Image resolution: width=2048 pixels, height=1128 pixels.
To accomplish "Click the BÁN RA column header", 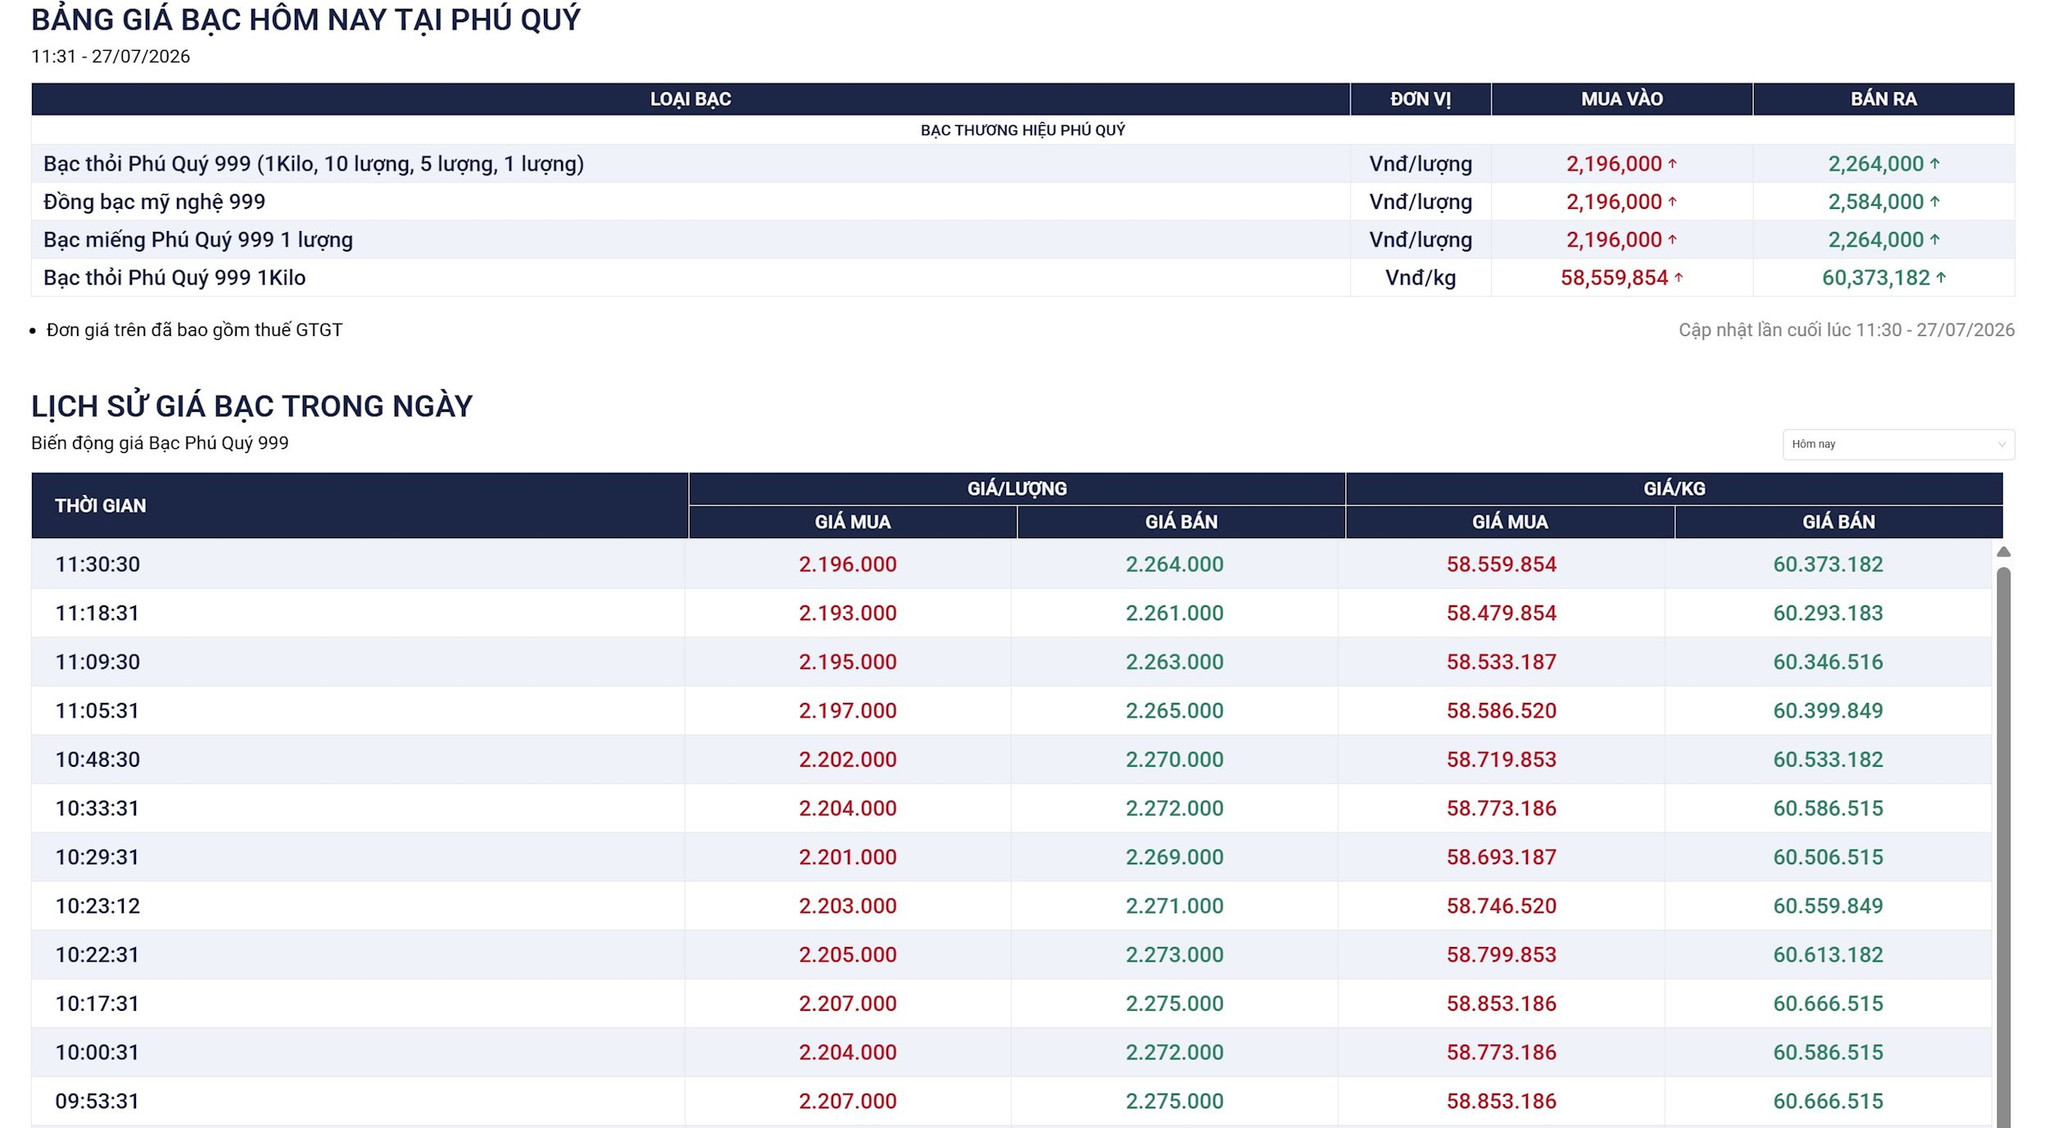I will 1883,99.
